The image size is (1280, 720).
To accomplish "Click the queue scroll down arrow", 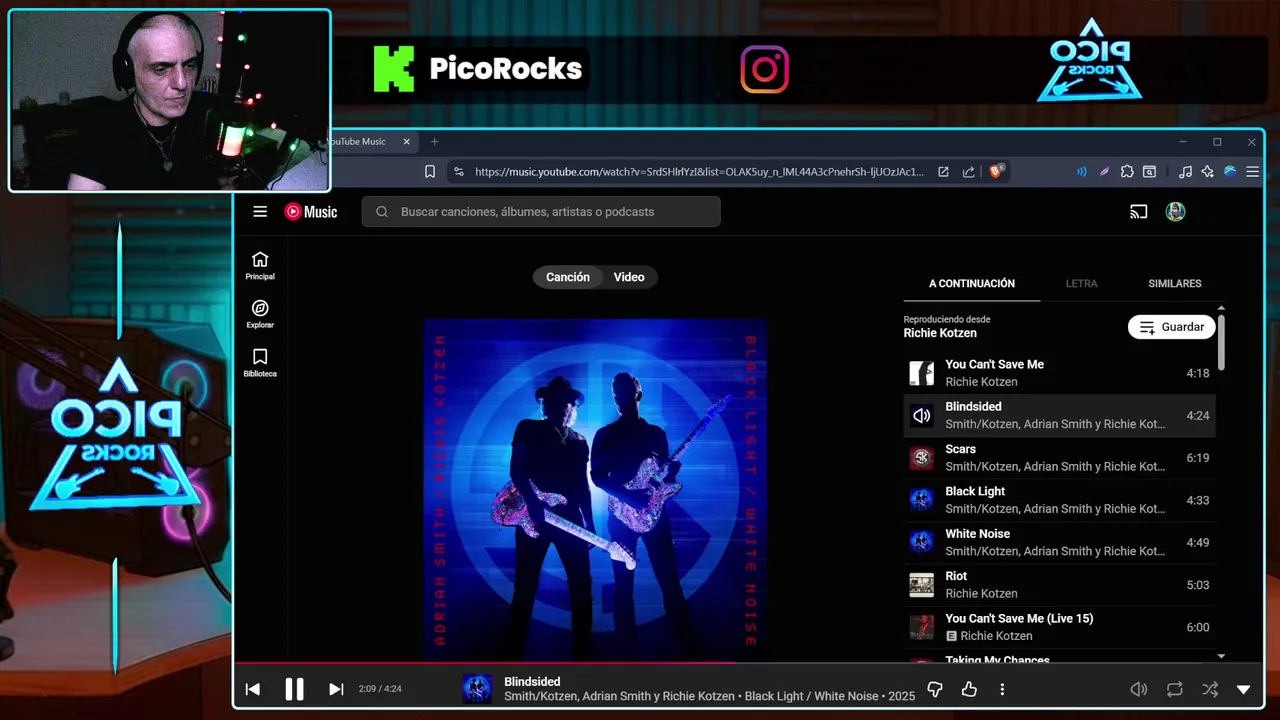I will pos(1221,656).
